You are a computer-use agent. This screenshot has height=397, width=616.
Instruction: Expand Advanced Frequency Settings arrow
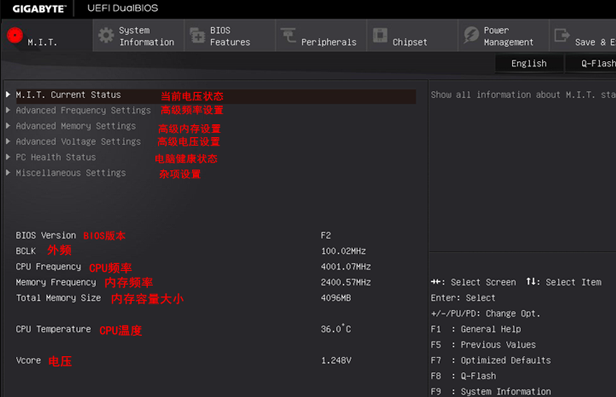point(8,110)
